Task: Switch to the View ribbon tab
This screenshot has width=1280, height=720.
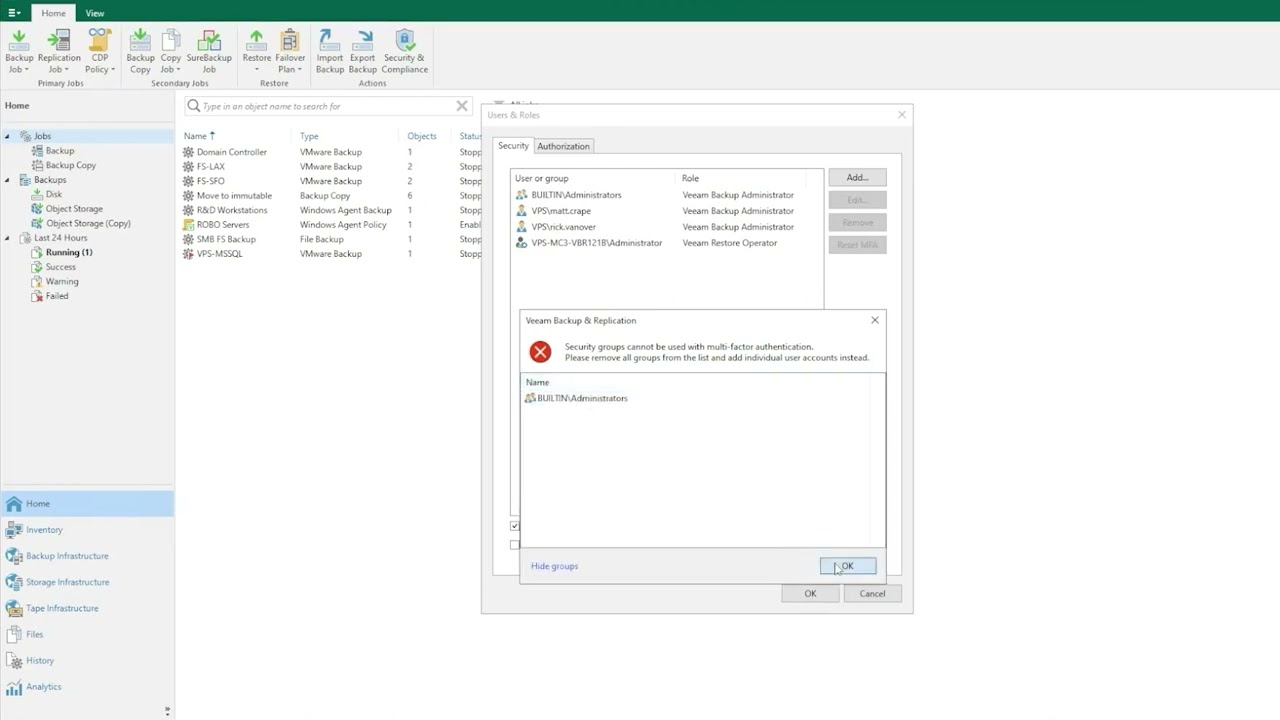Action: click(95, 13)
